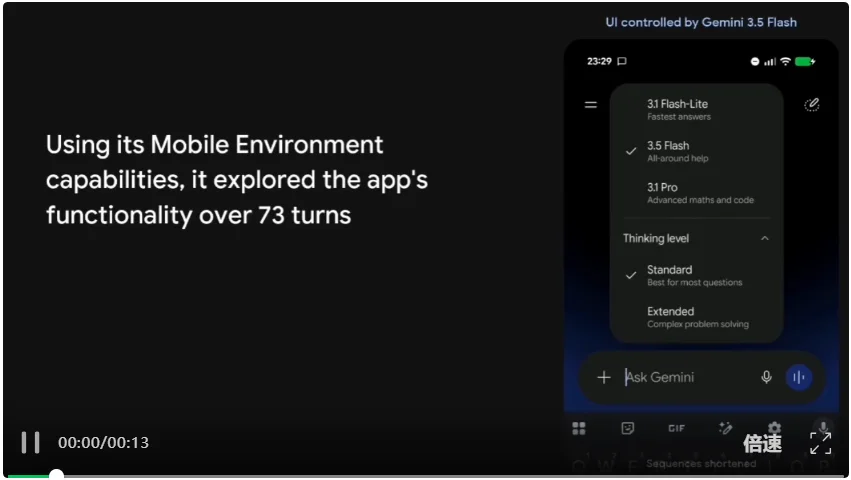Viewport: 851px width, 480px height.
Task: Open the hamburger menu in Gemini app
Action: click(x=590, y=104)
